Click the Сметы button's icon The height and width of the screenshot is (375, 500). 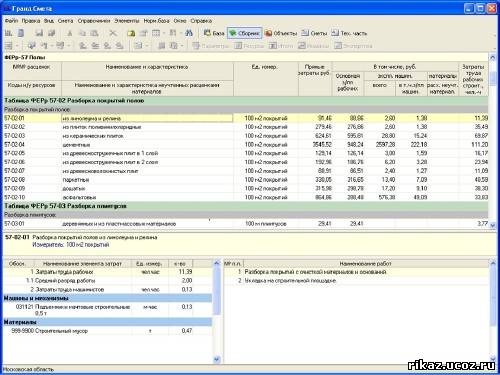[x=305, y=33]
